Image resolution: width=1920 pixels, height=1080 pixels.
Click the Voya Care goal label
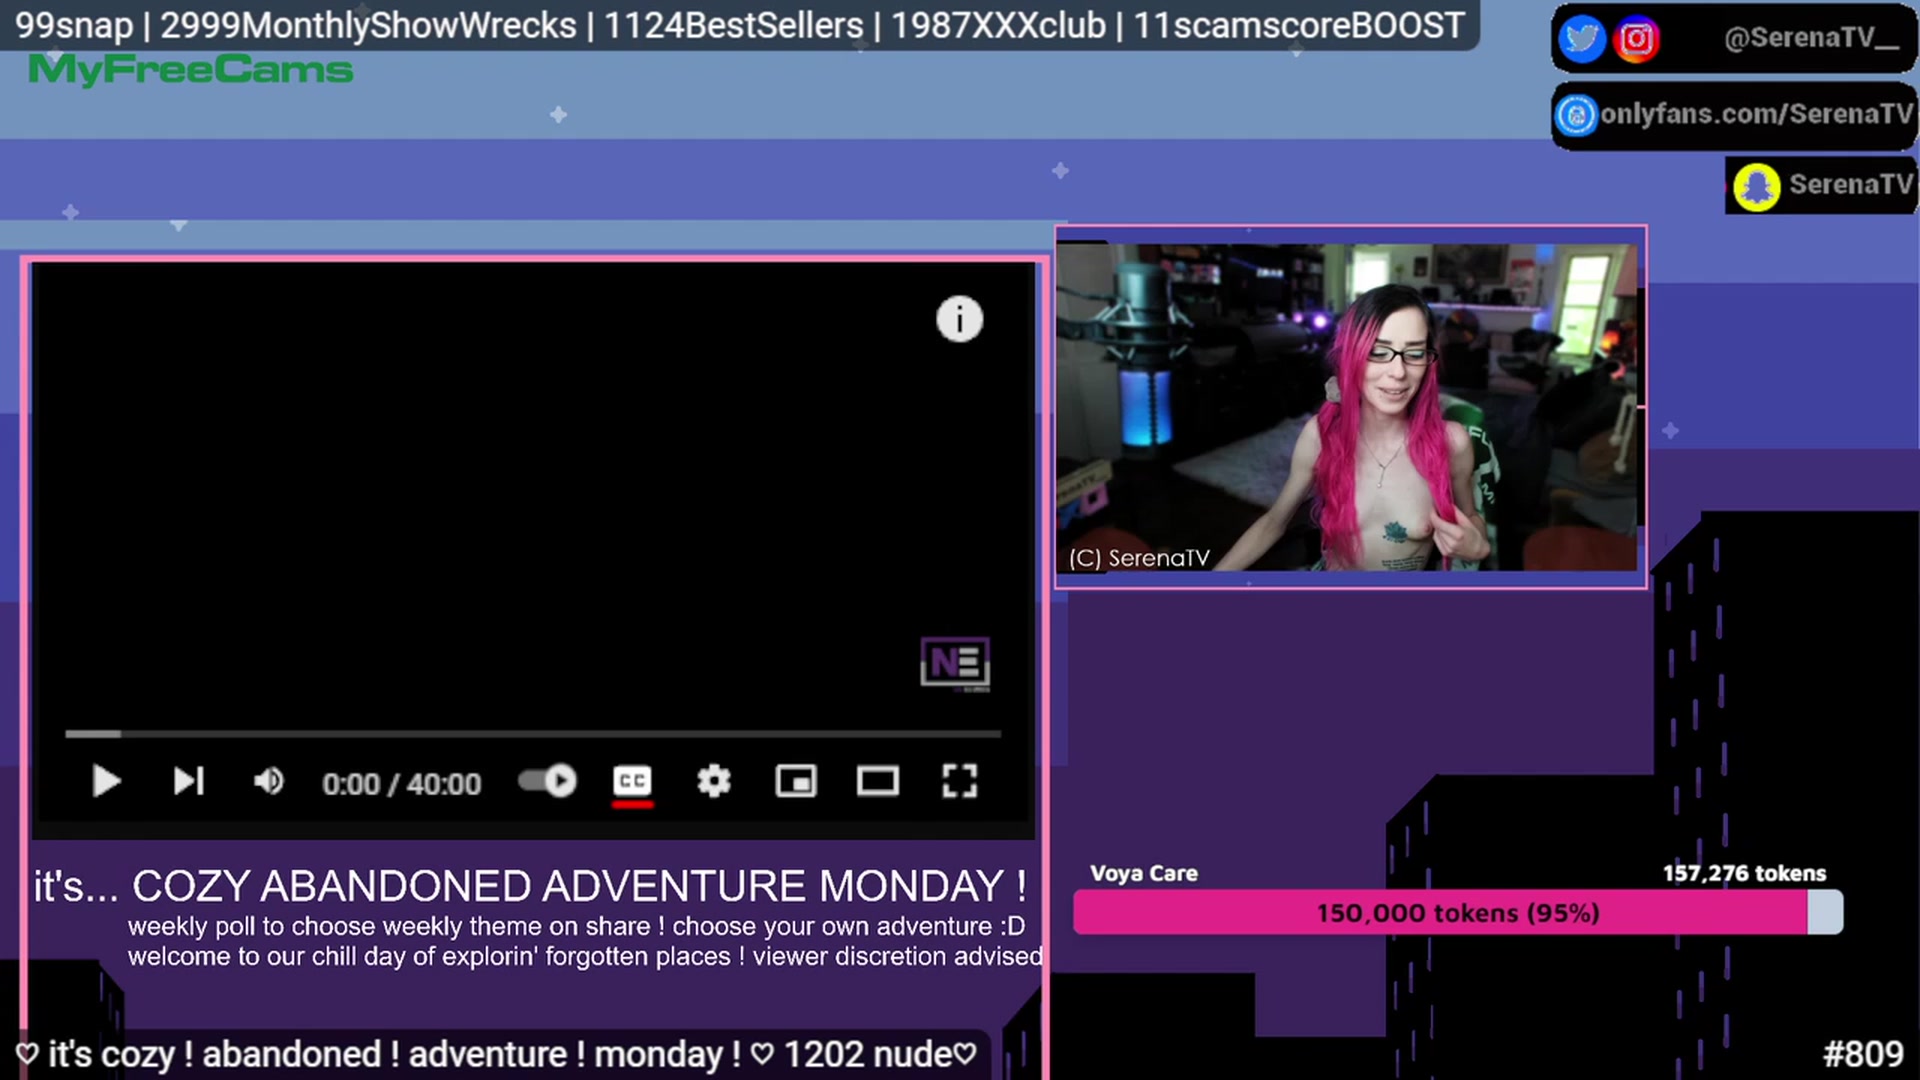click(x=1144, y=873)
